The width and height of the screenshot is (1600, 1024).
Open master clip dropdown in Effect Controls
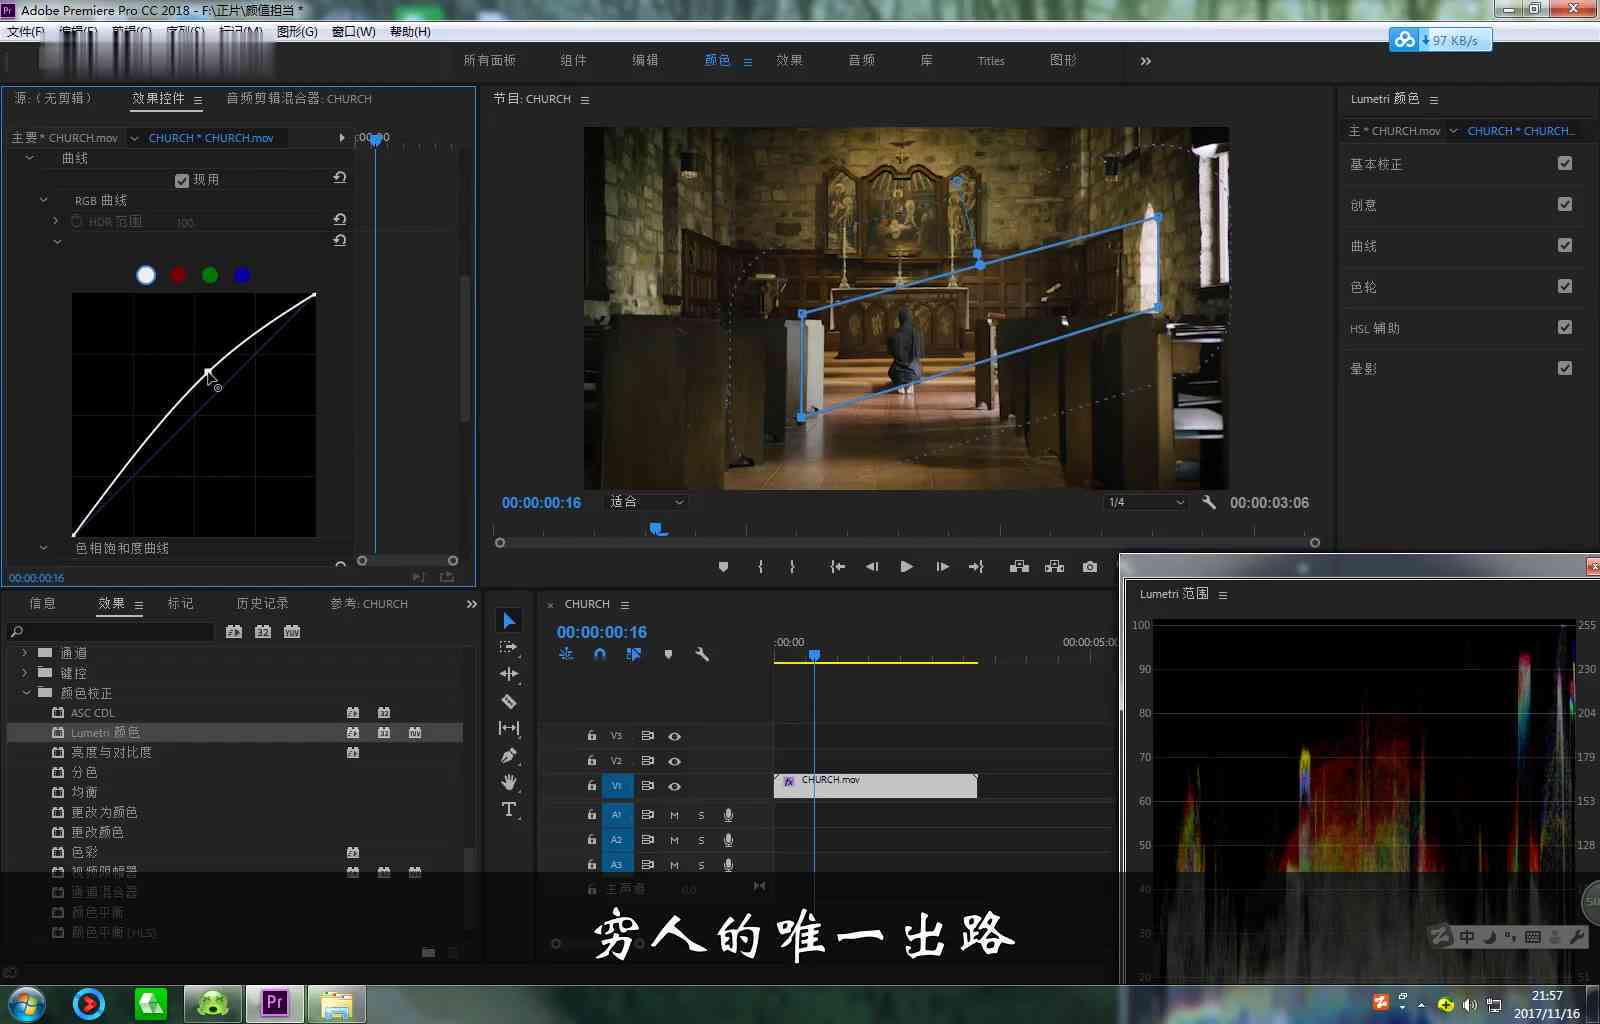[134, 138]
